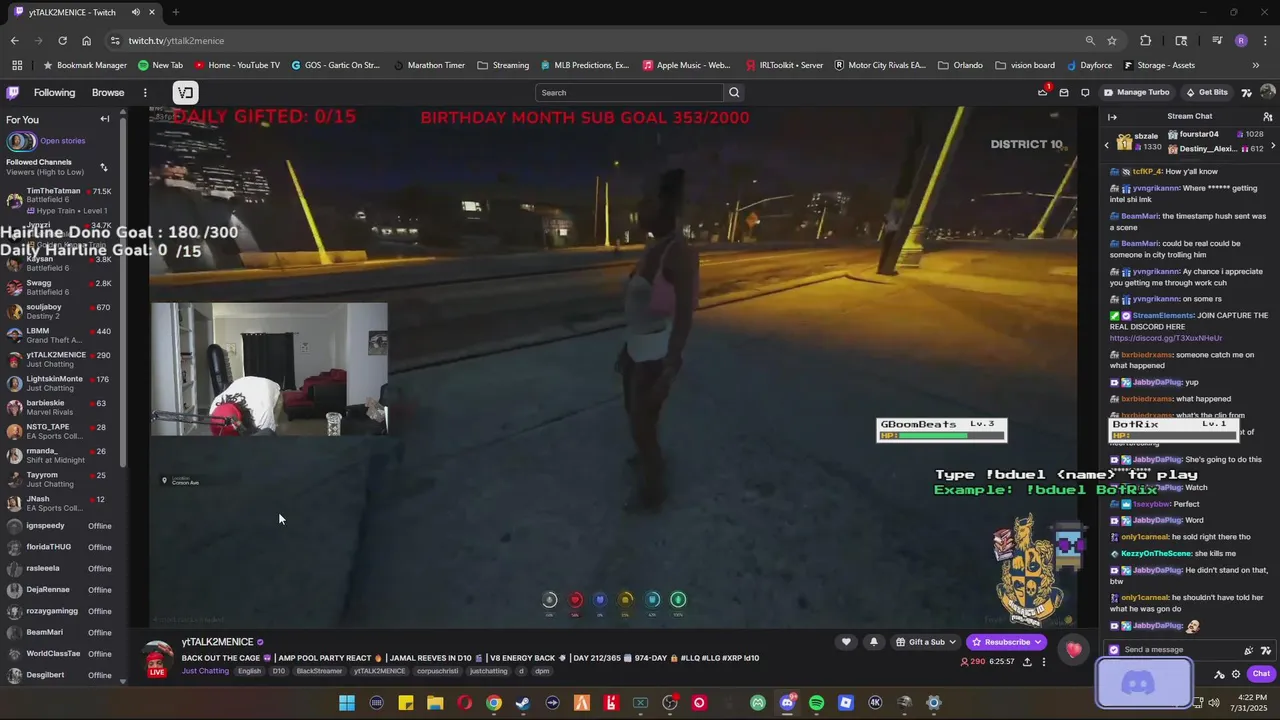The width and height of the screenshot is (1280, 720).
Task: Open the stream options three-dot menu
Action: (1044, 662)
